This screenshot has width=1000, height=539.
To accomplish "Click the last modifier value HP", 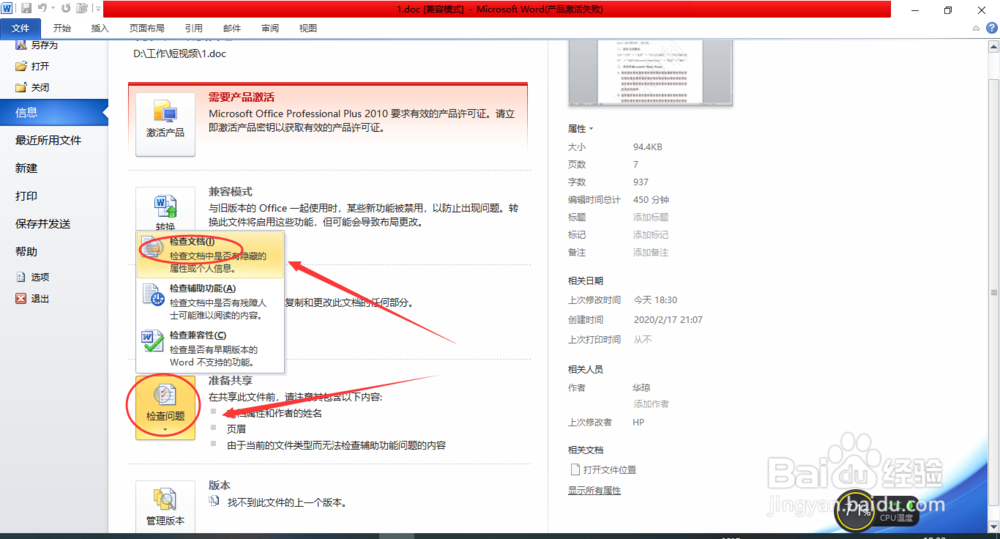I will pos(638,422).
